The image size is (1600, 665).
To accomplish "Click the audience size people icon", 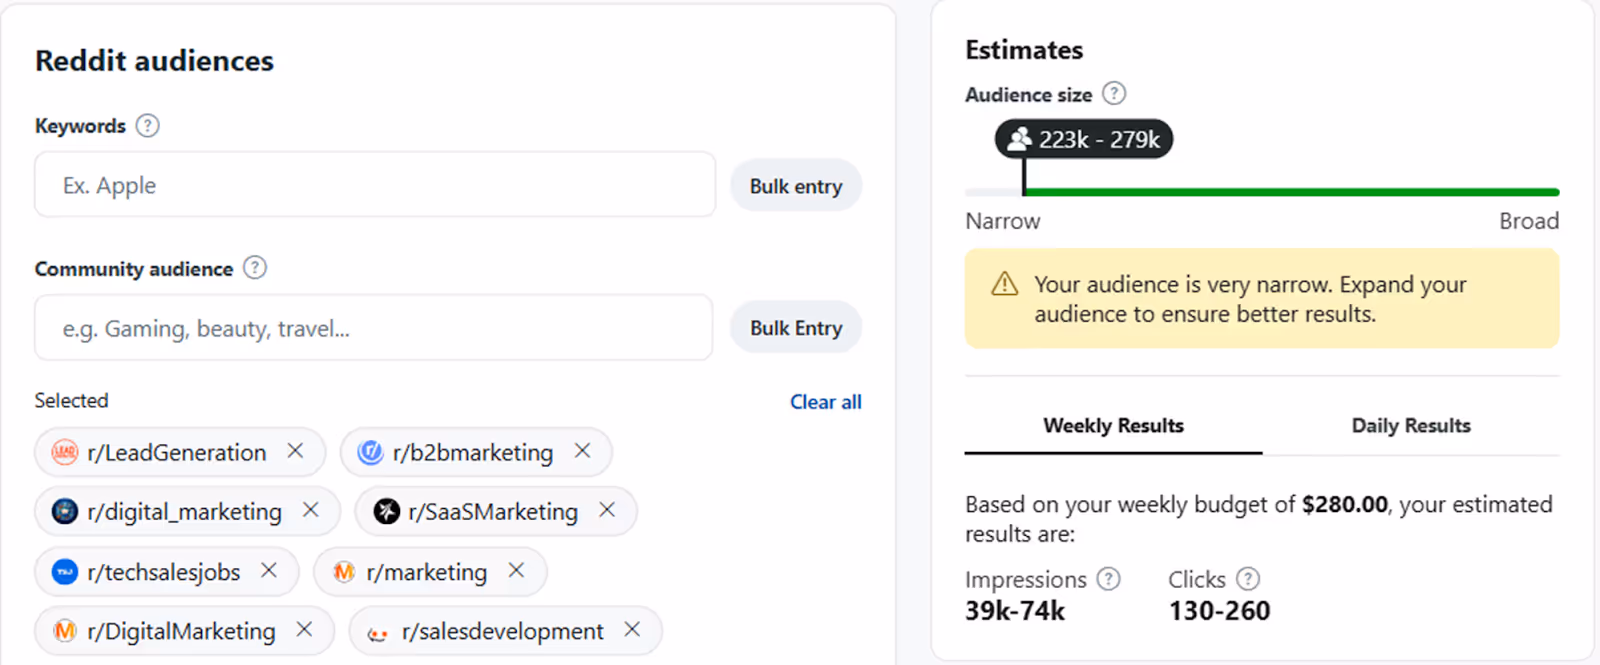I will click(x=1019, y=139).
